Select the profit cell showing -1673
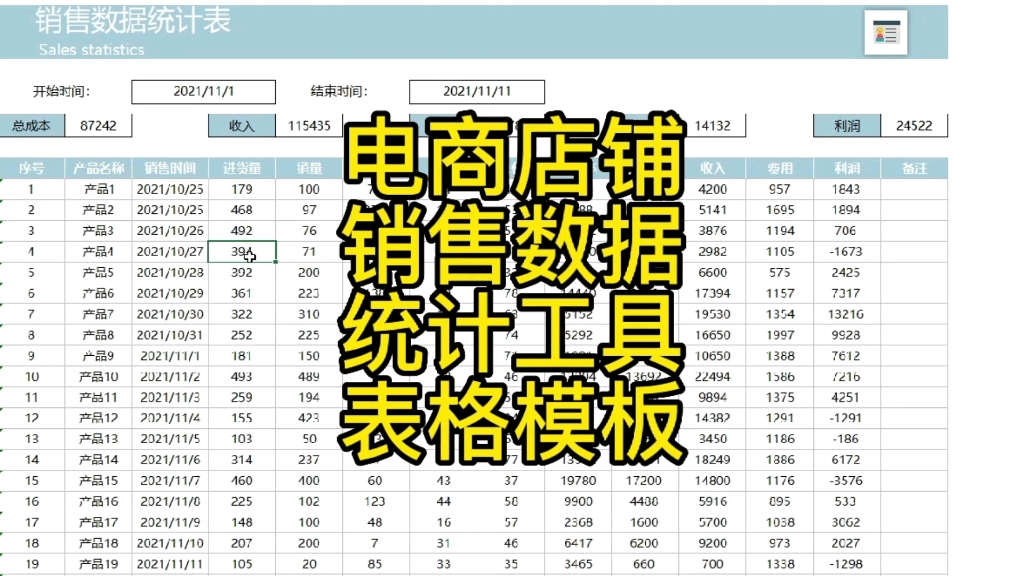 (x=847, y=251)
